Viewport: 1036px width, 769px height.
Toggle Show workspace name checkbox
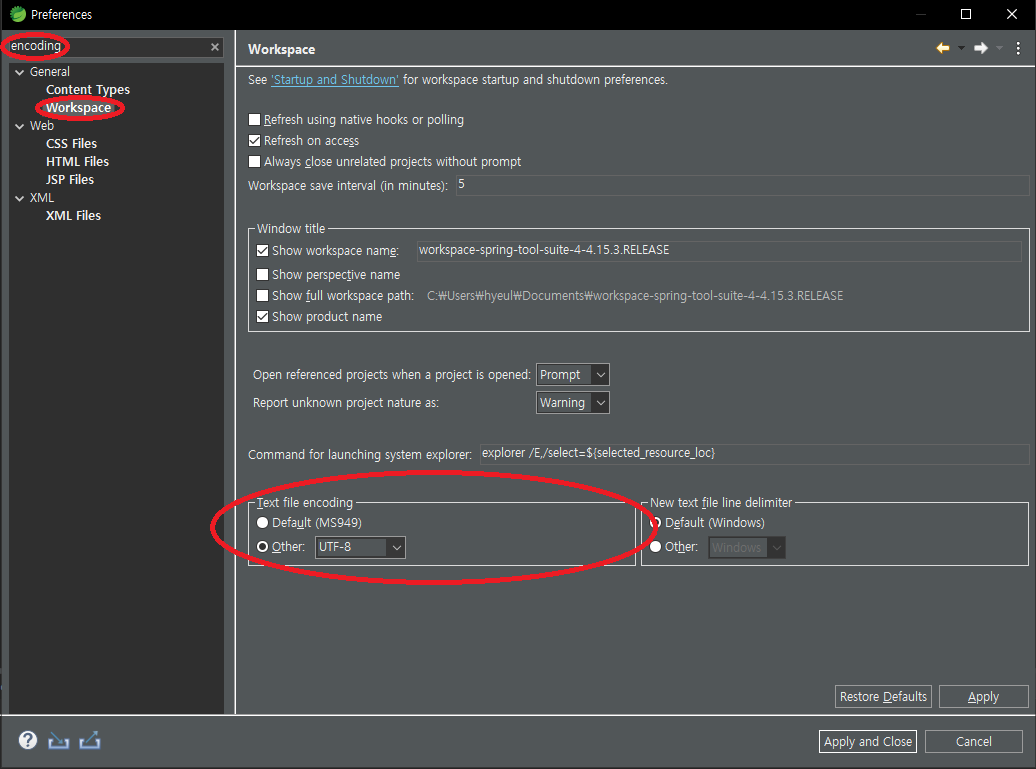tap(262, 250)
